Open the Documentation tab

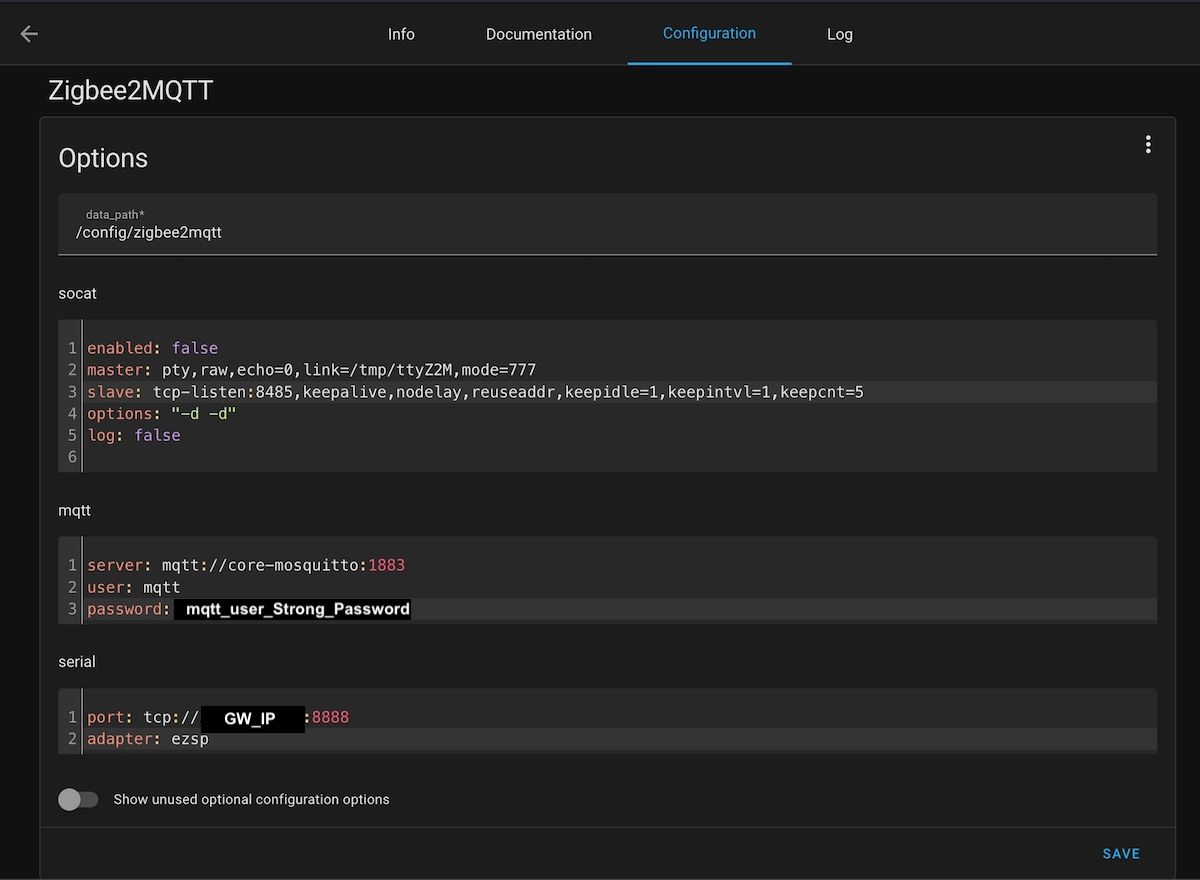538,34
